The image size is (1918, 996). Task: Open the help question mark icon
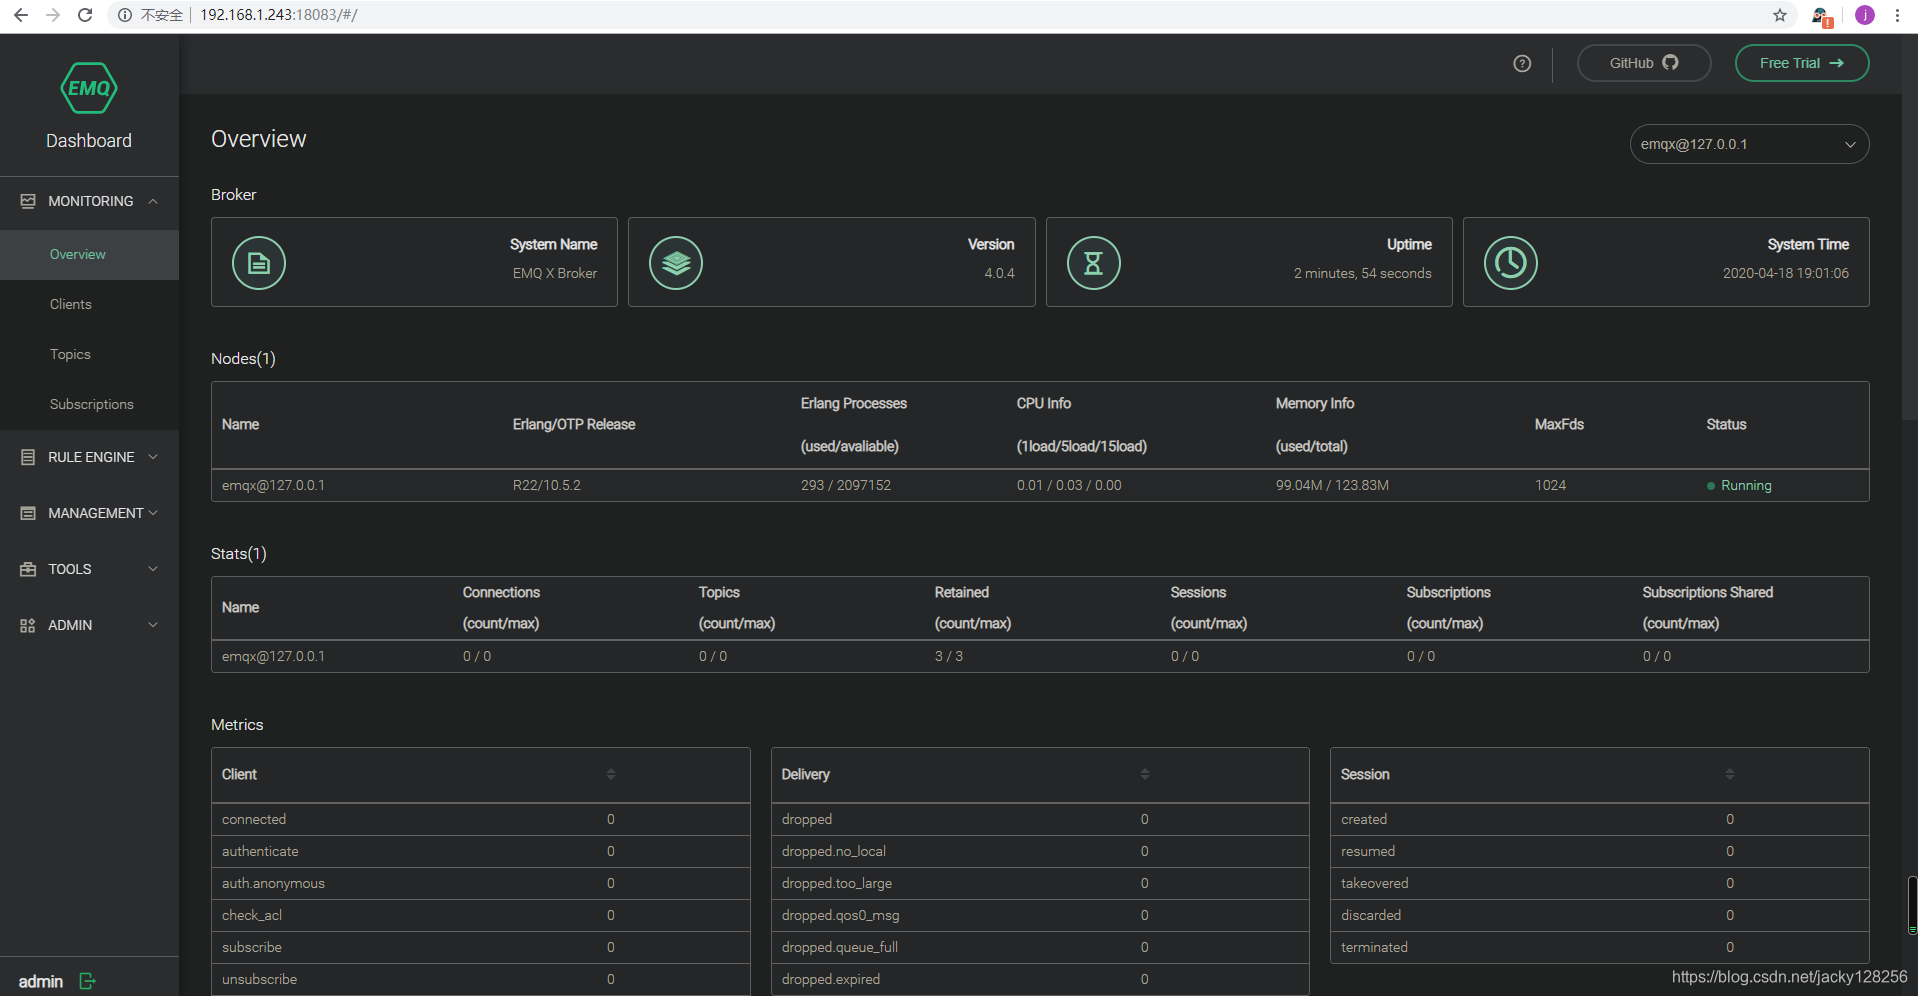[x=1522, y=63]
